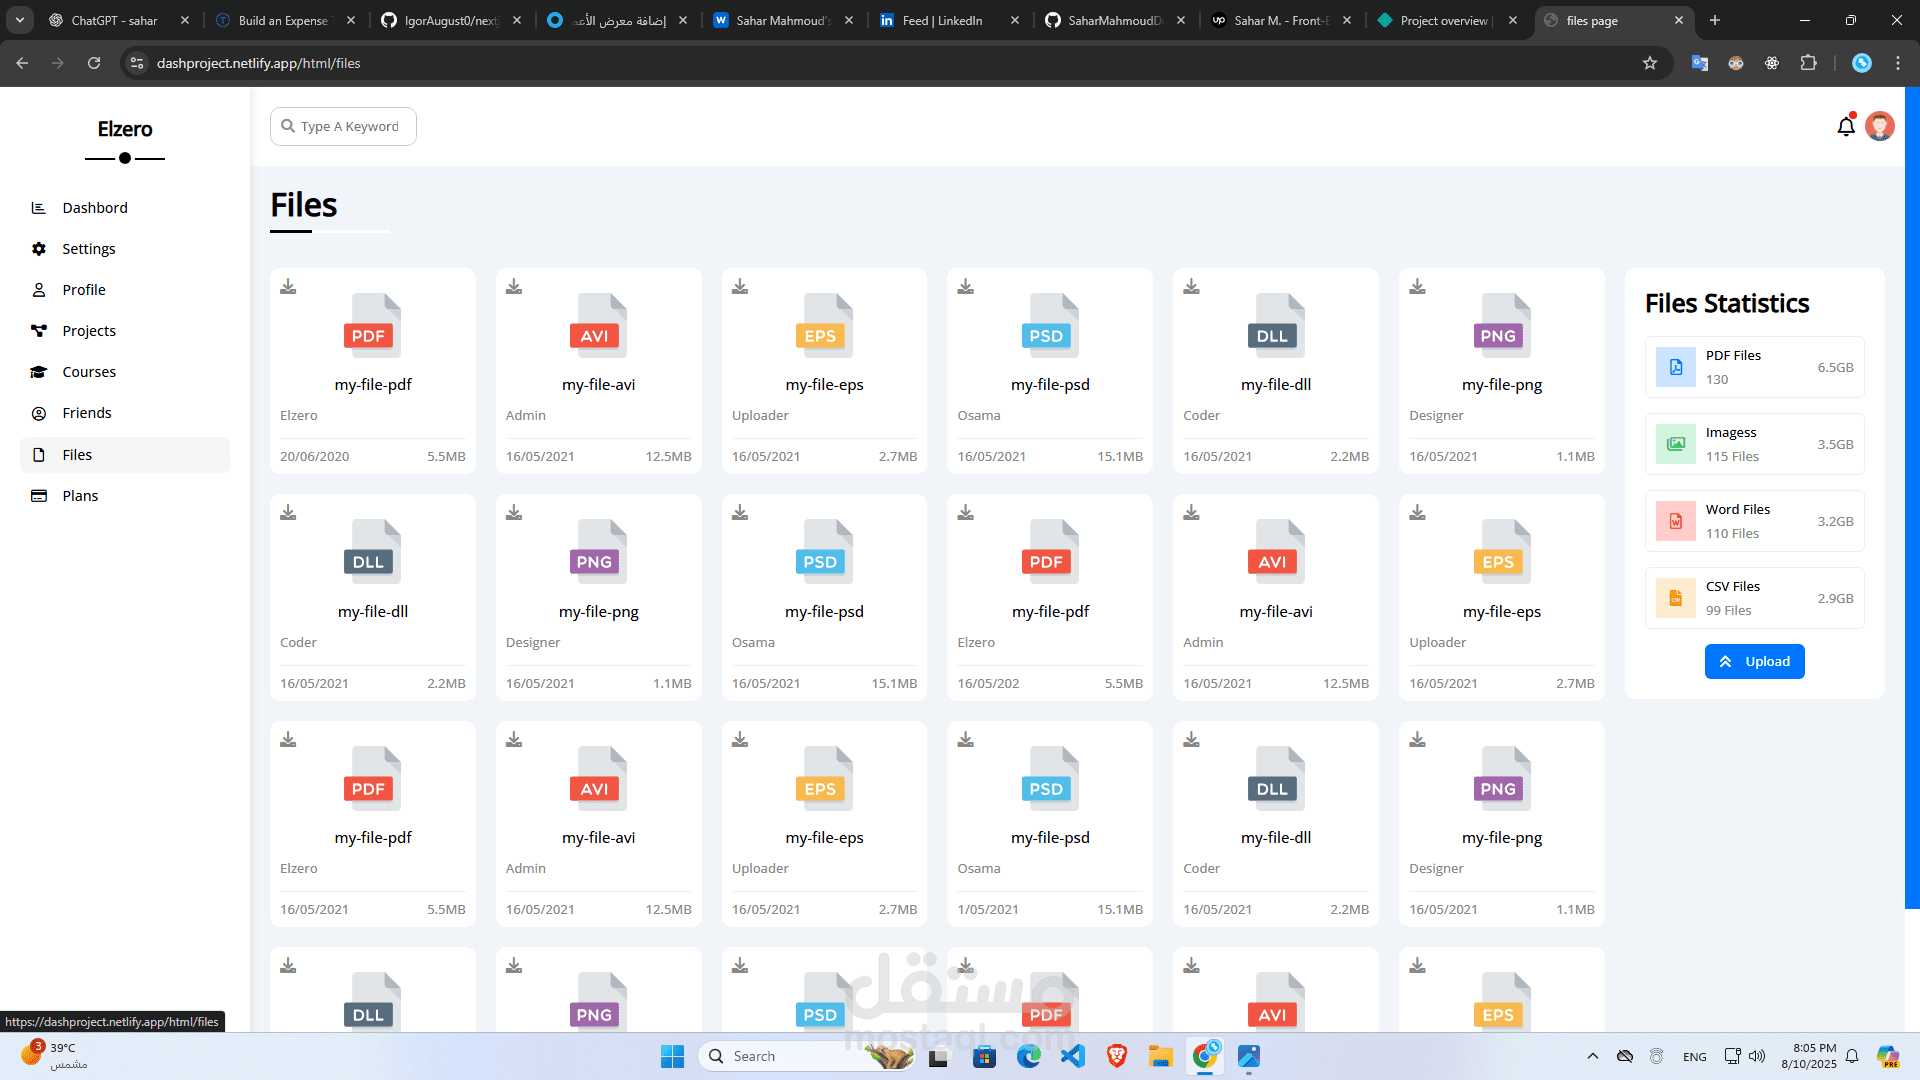Download the first my-file-pdf card

pos(288,287)
